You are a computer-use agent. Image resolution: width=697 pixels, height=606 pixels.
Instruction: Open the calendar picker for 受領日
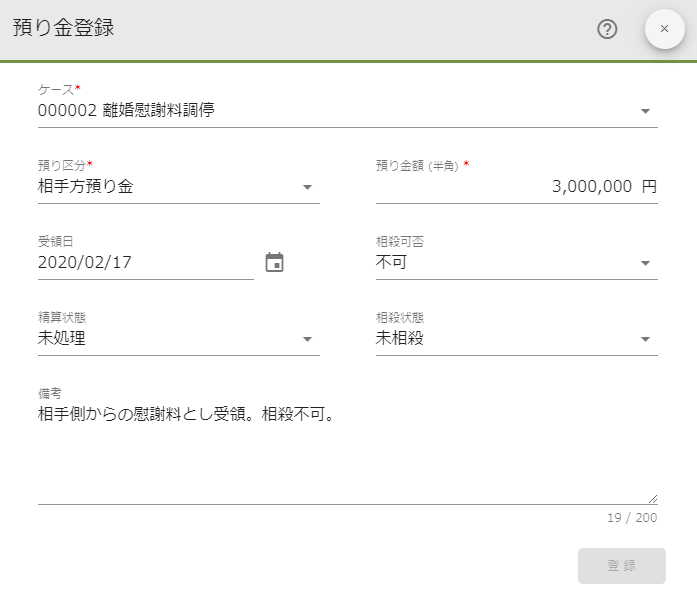point(274,262)
